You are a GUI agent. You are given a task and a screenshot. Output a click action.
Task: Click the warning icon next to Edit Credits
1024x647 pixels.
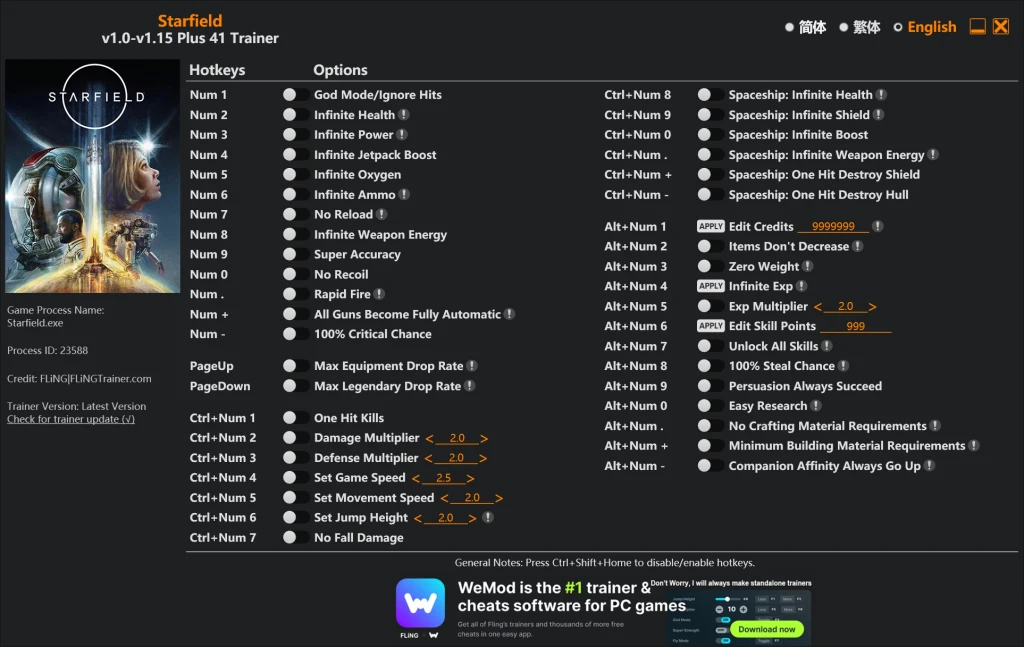877,226
